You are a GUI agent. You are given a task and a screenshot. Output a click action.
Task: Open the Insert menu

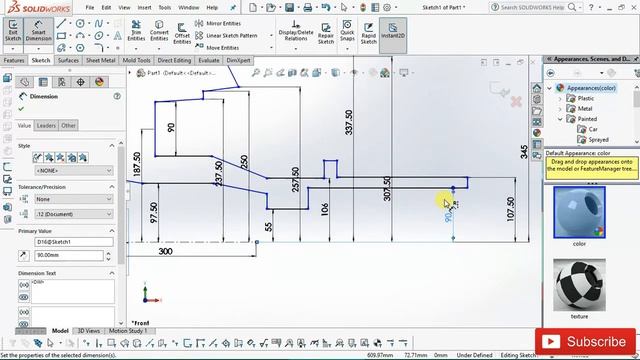point(144,7)
